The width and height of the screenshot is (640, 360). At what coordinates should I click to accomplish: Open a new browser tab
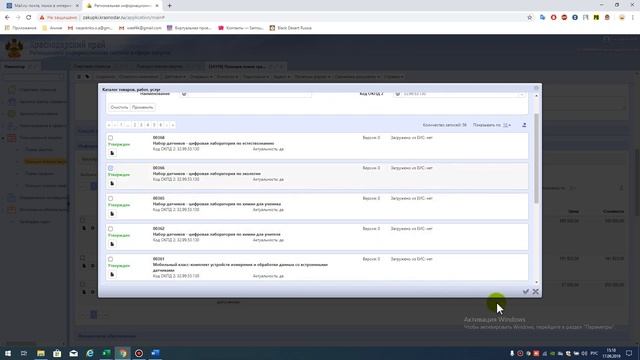169,6
